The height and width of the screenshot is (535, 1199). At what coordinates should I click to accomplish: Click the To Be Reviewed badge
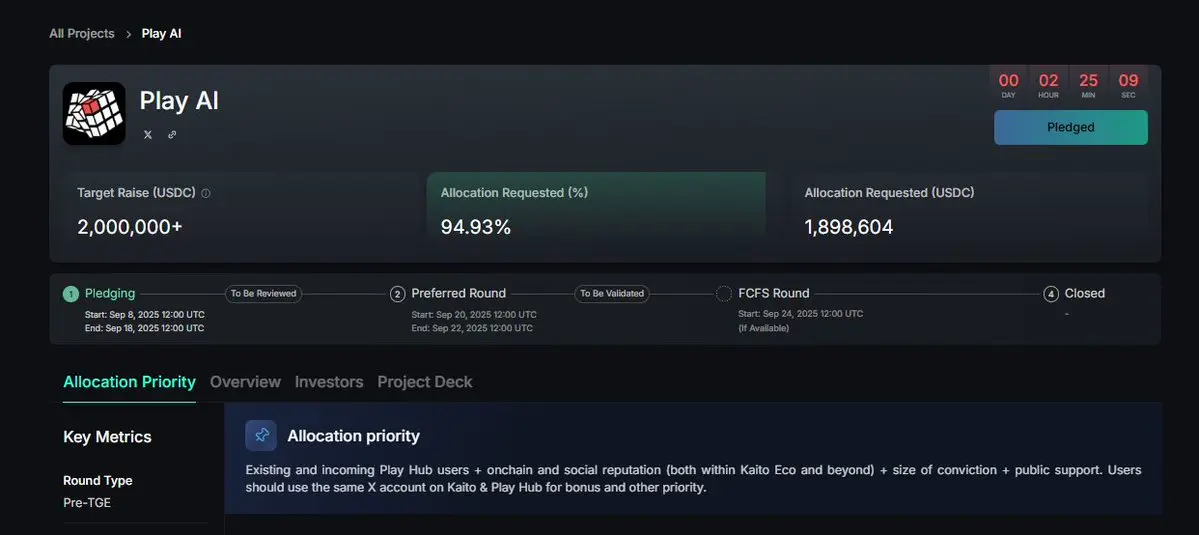262,293
